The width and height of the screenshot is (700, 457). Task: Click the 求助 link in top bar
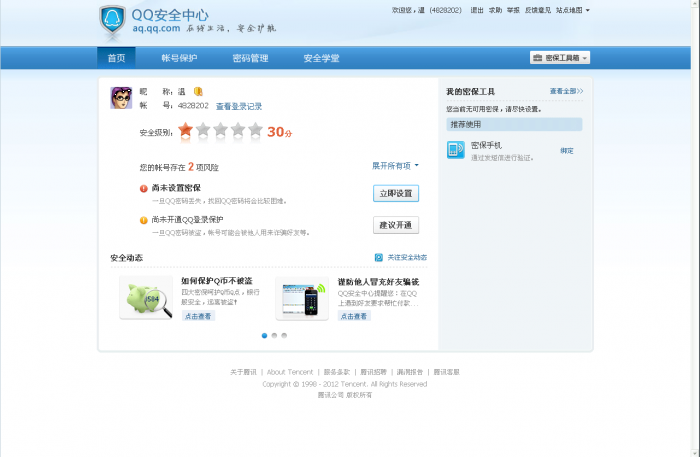[x=495, y=10]
